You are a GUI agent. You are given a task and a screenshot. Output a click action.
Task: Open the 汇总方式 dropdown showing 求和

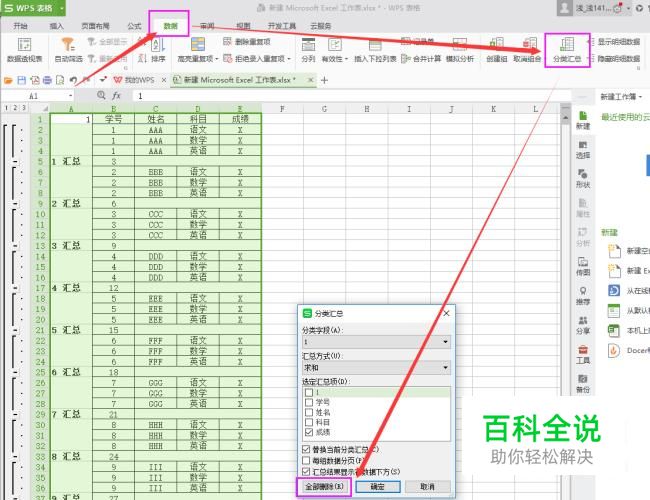[376, 367]
